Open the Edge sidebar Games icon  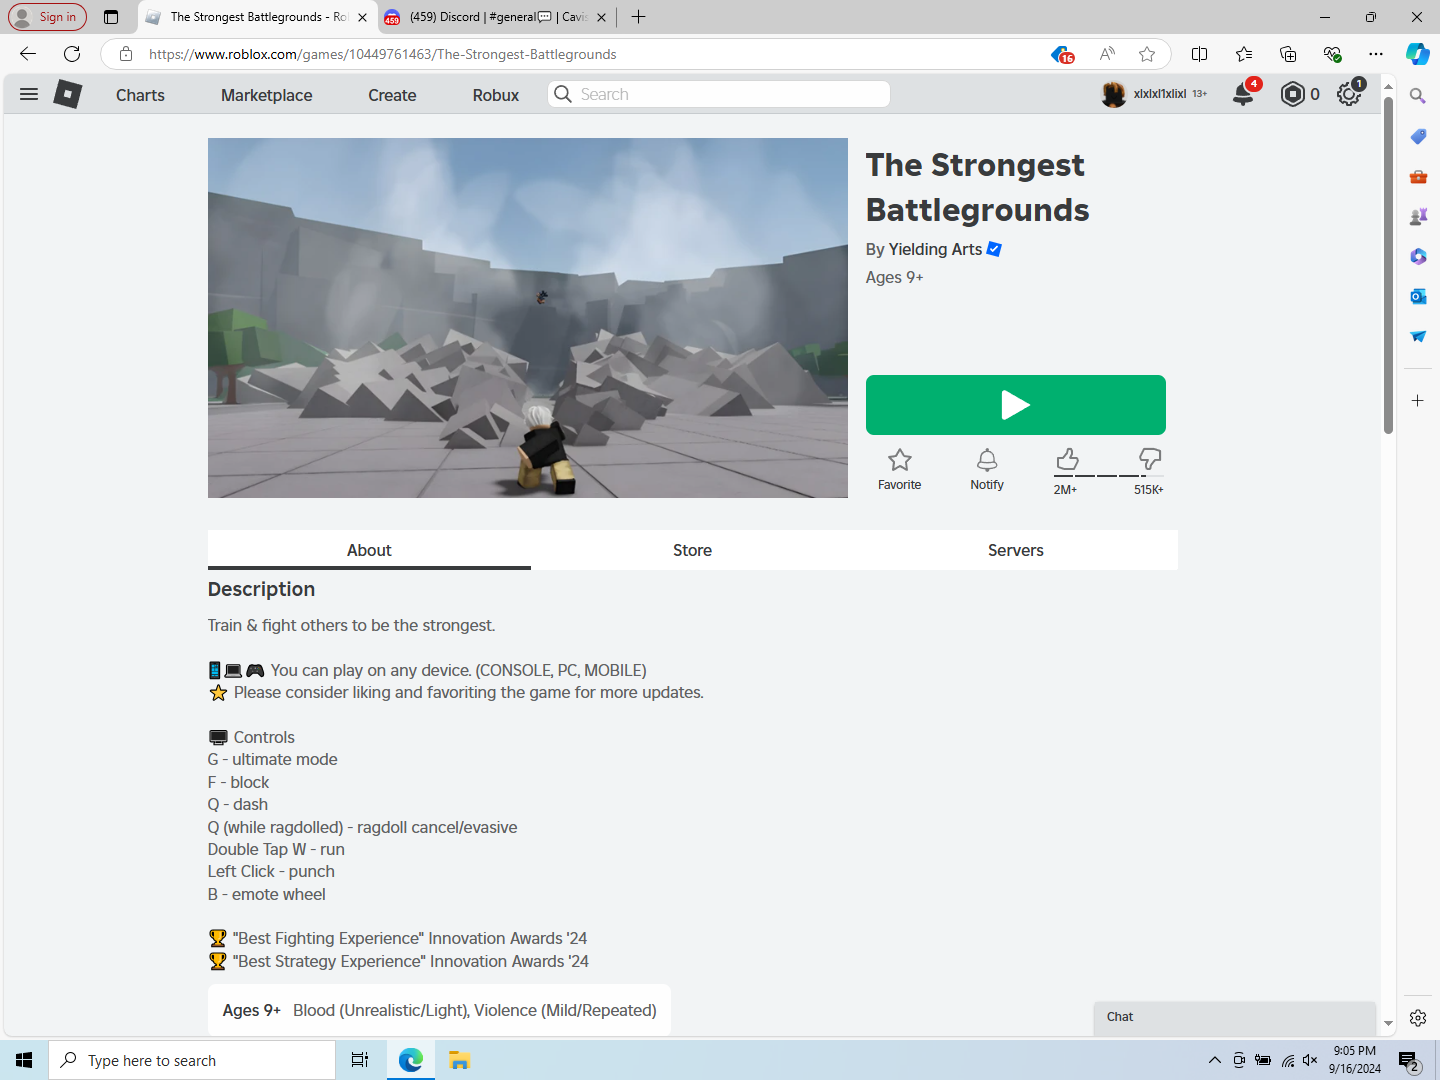(1418, 216)
